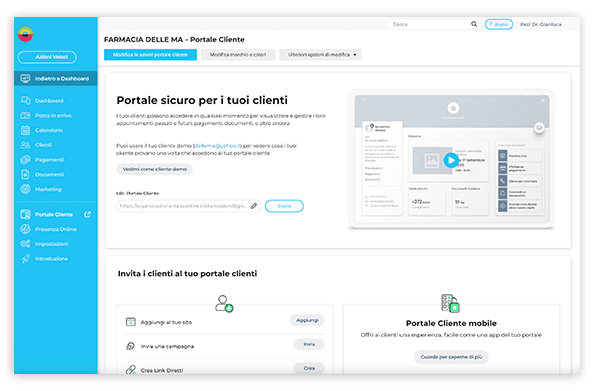Edit the portal URL with pencil icon

[x=254, y=206]
